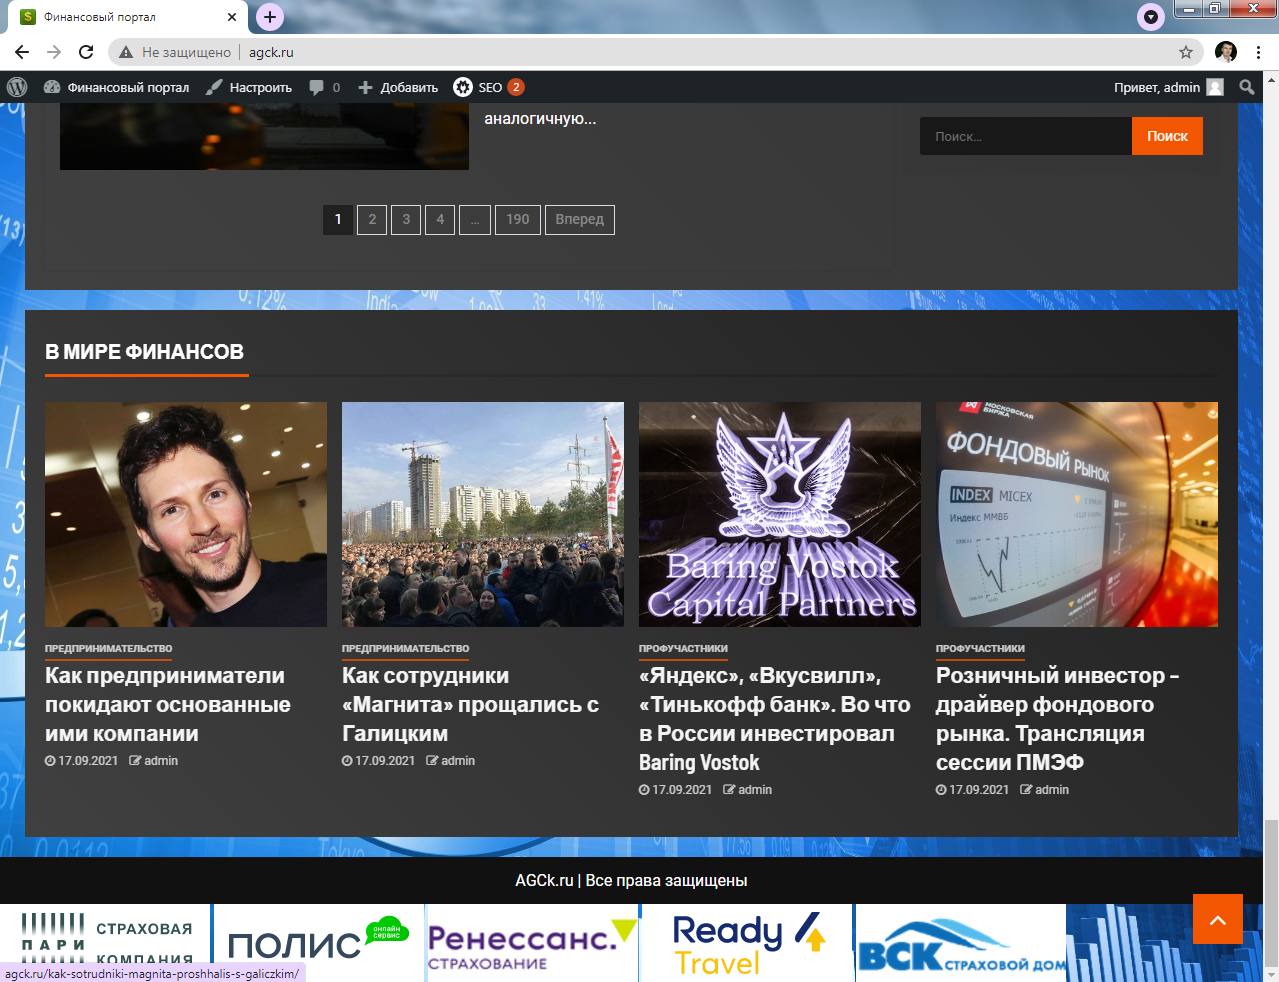Viewport: 1279px width, 982px height.
Task: Click the В МИРЕ ФИНАНСОВ section heading
Action: coord(145,352)
